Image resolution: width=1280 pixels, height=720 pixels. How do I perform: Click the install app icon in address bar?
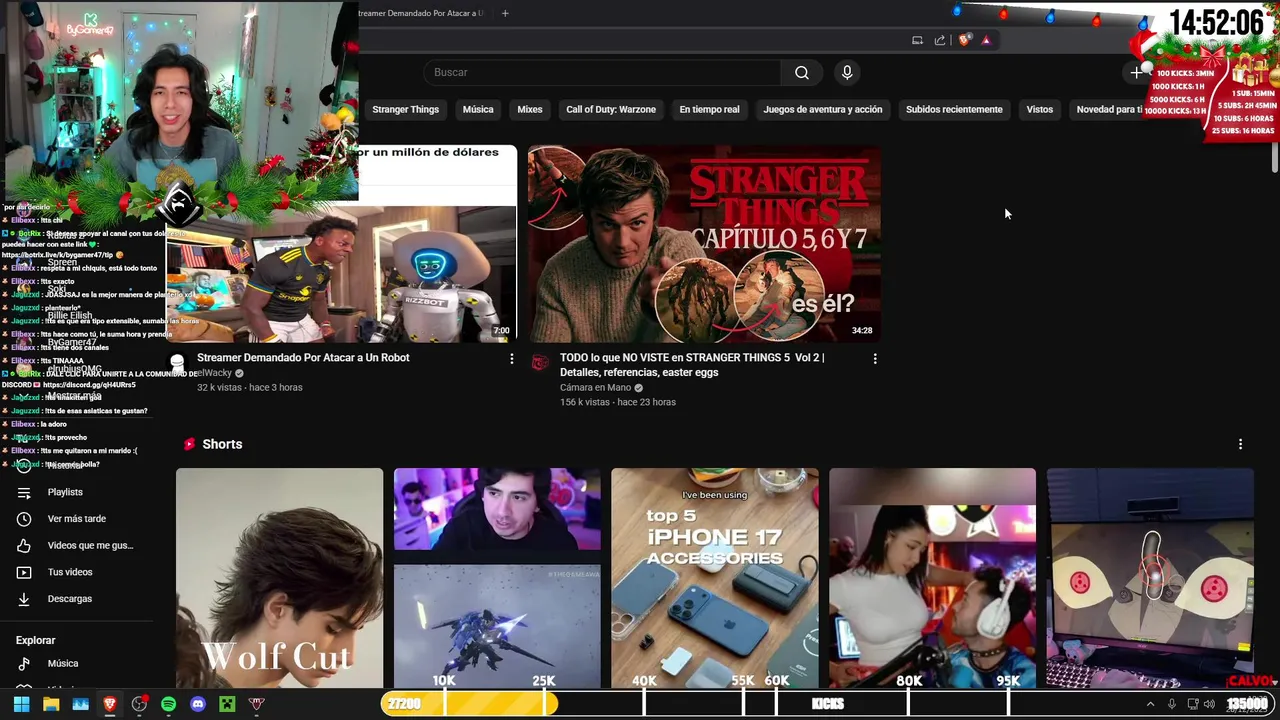coord(917,40)
